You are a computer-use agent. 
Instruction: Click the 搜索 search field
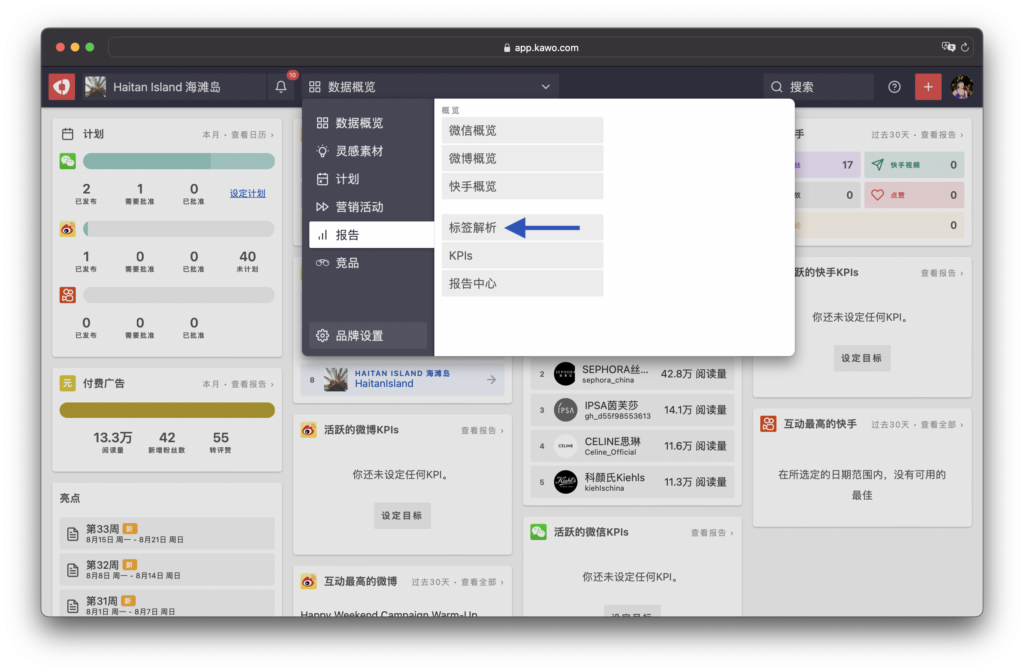coord(816,87)
